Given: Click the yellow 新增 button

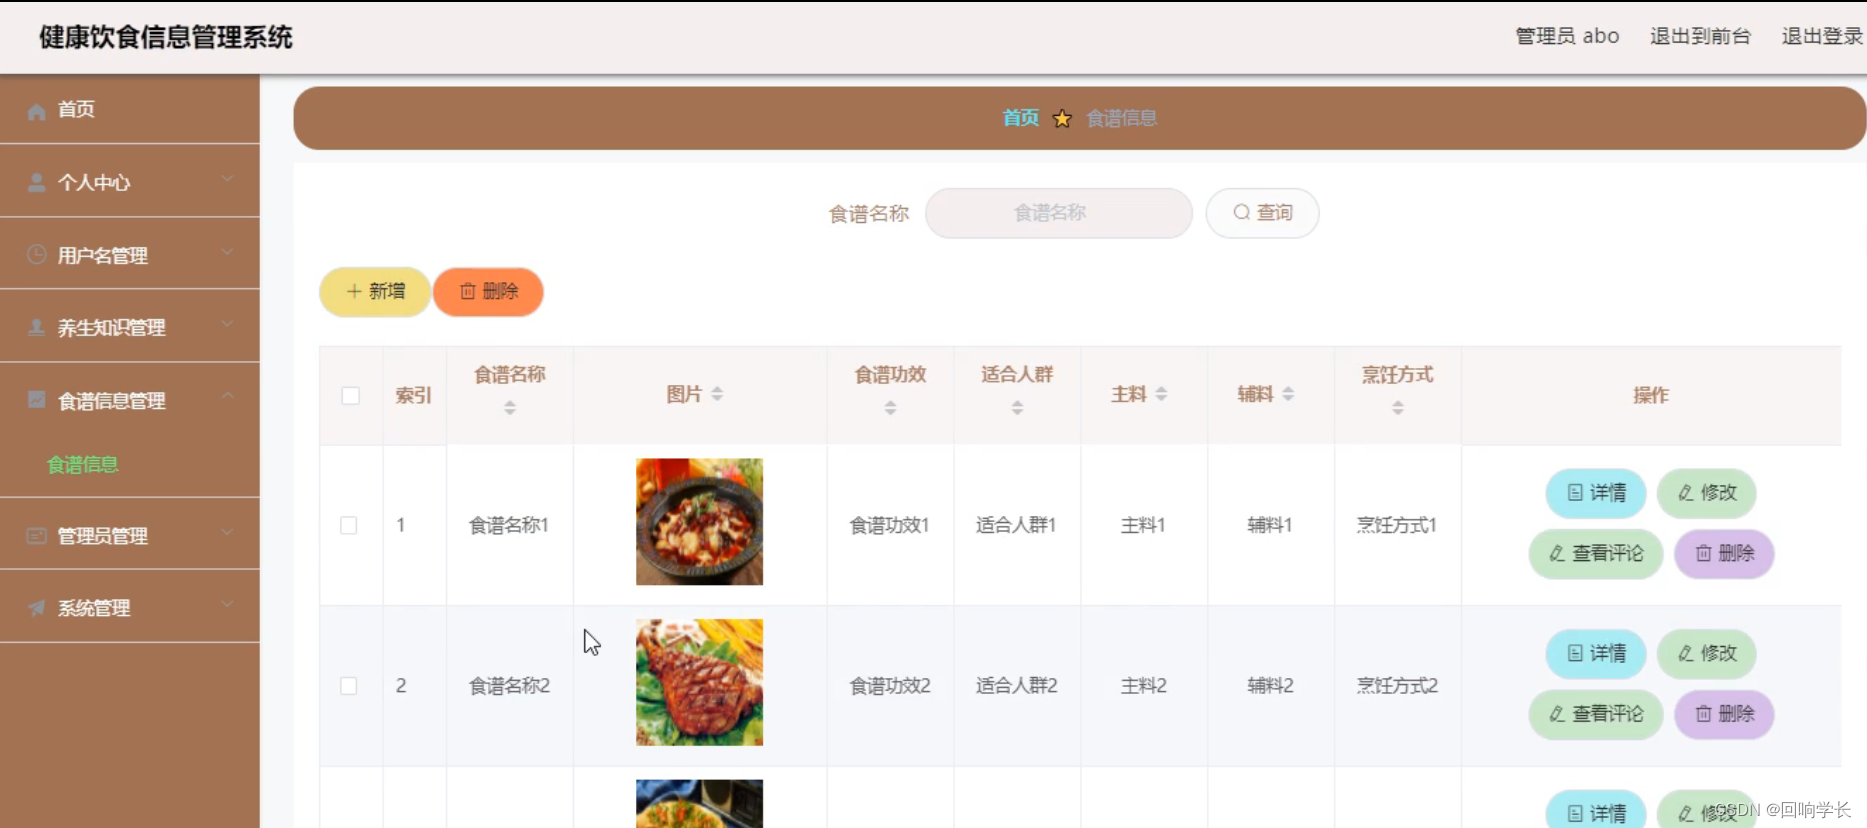Looking at the screenshot, I should [375, 292].
